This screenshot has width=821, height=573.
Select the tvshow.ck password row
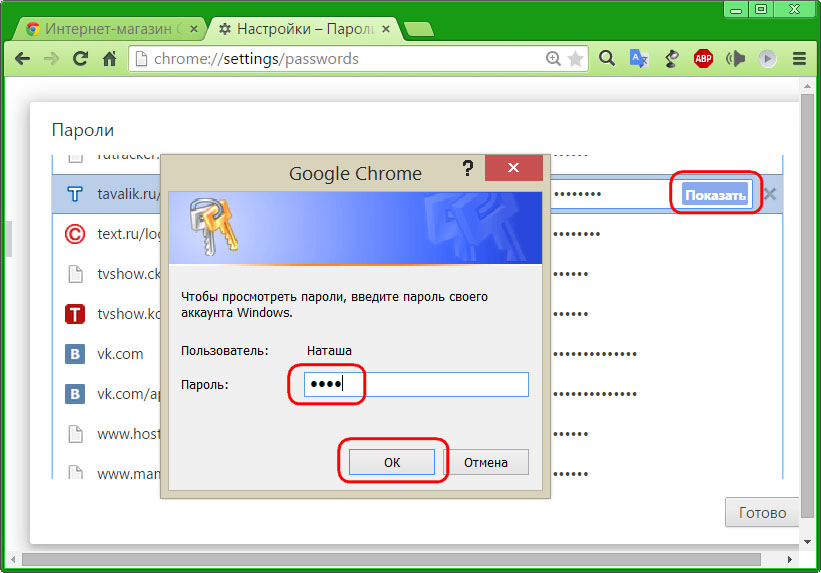[417, 274]
